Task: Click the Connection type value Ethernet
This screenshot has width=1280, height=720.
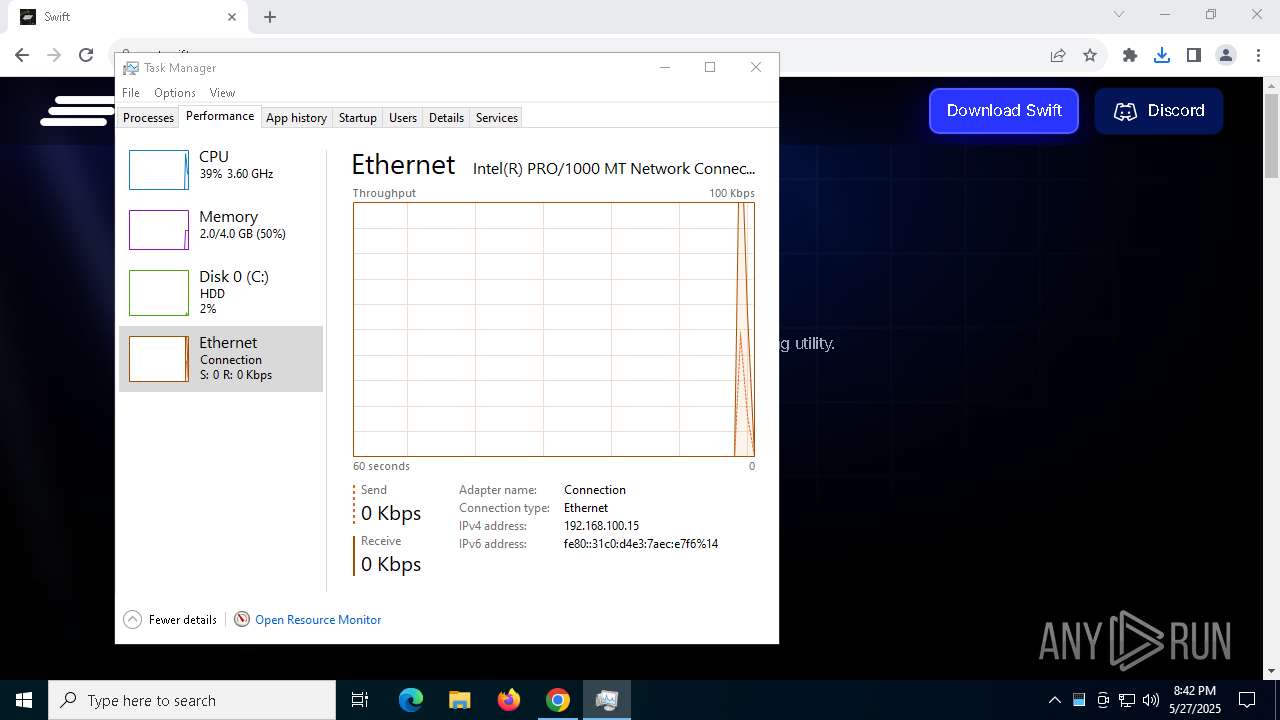Action: coord(586,508)
